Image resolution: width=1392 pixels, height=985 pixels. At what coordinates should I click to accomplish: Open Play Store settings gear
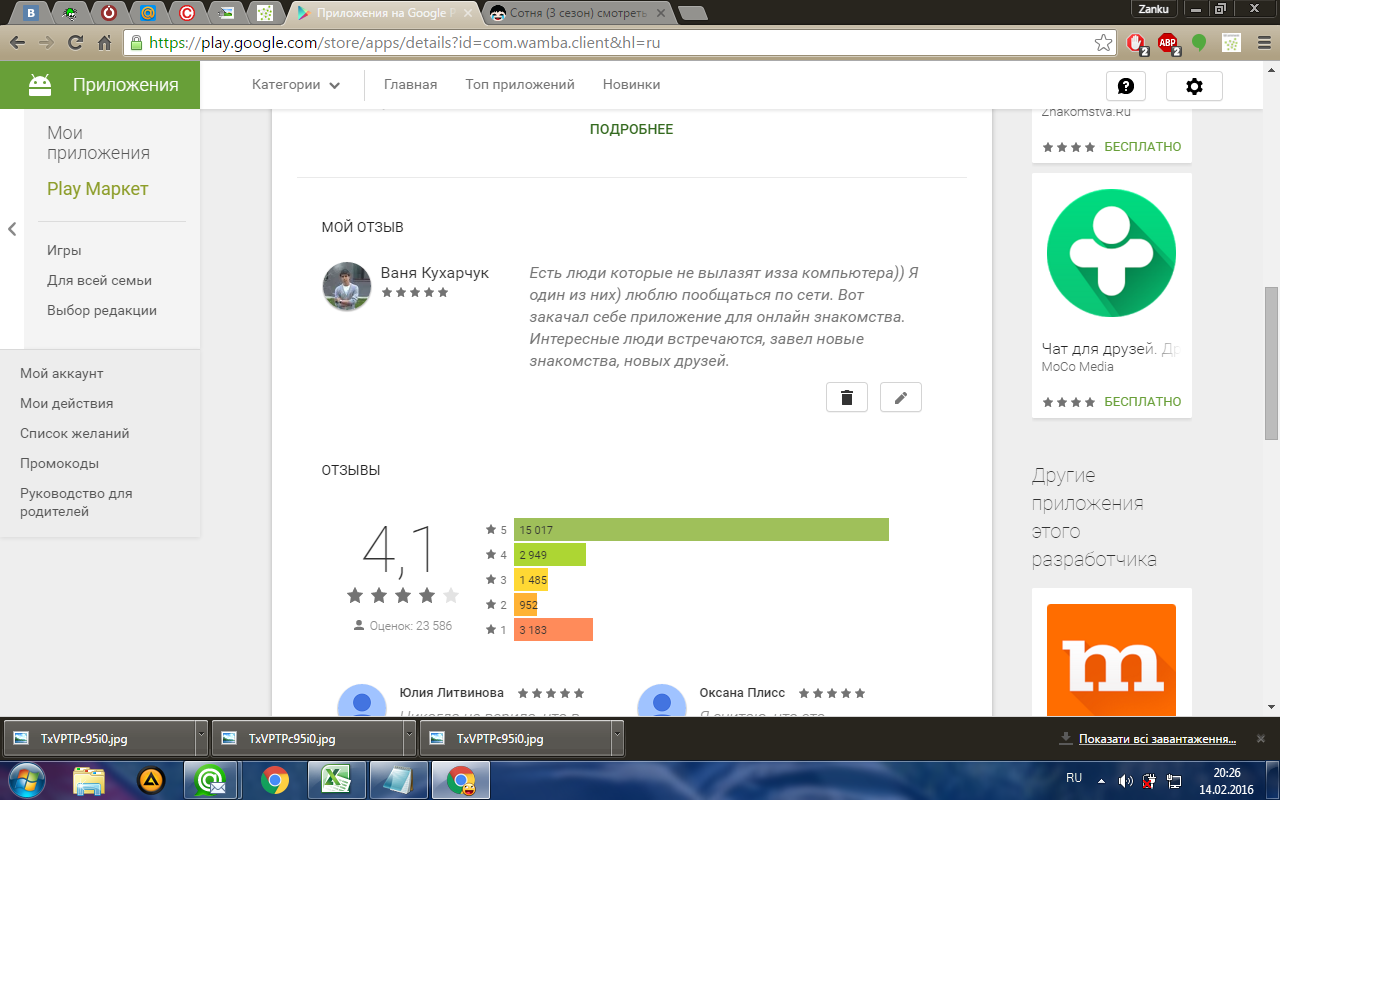pyautogui.click(x=1194, y=86)
